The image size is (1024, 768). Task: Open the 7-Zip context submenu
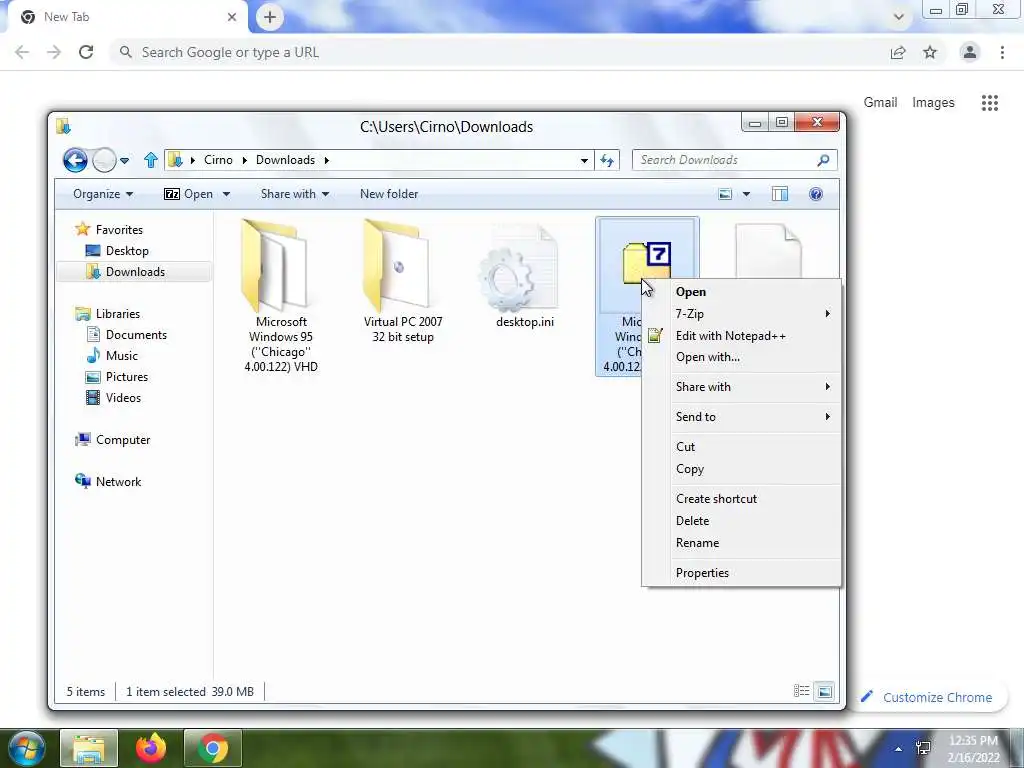coord(741,314)
